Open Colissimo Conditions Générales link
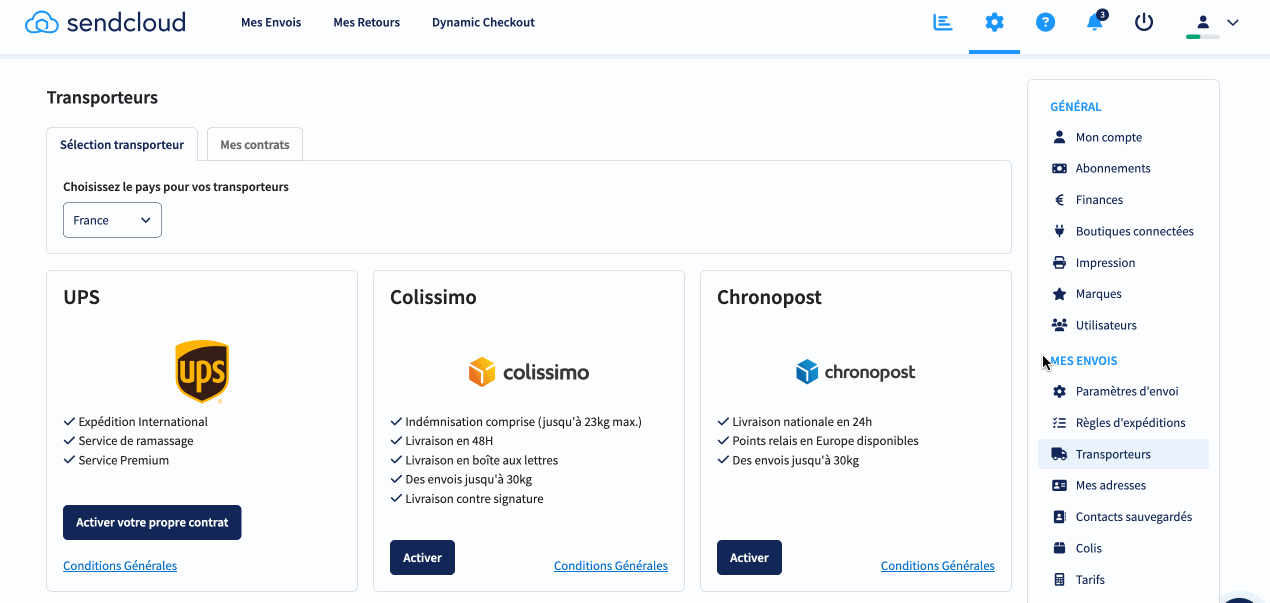 pyautogui.click(x=611, y=566)
